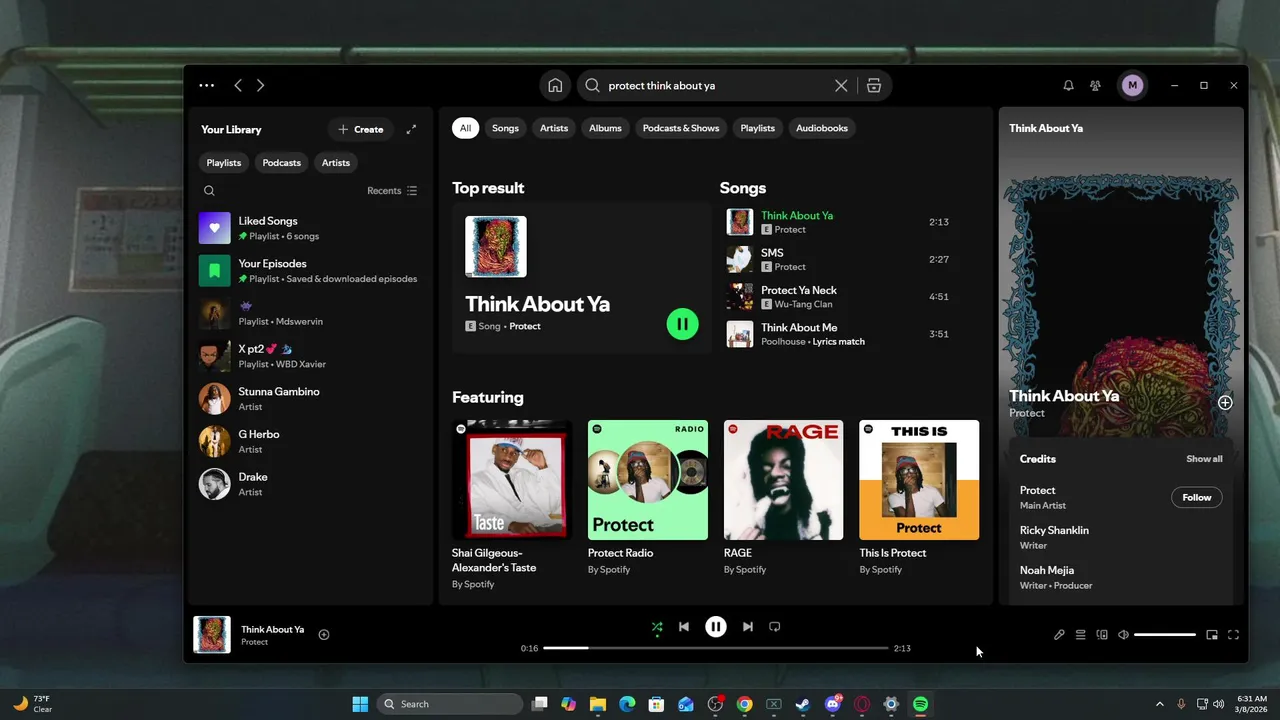Image resolution: width=1280 pixels, height=720 pixels.
Task: Open Google Chrome from the taskbar
Action: [744, 704]
